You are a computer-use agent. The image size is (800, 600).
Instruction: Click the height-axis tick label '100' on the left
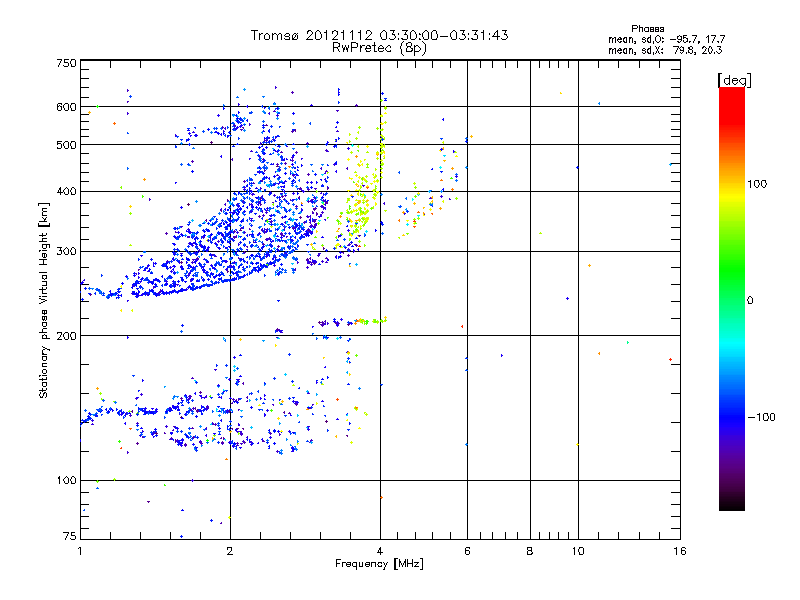click(x=66, y=481)
